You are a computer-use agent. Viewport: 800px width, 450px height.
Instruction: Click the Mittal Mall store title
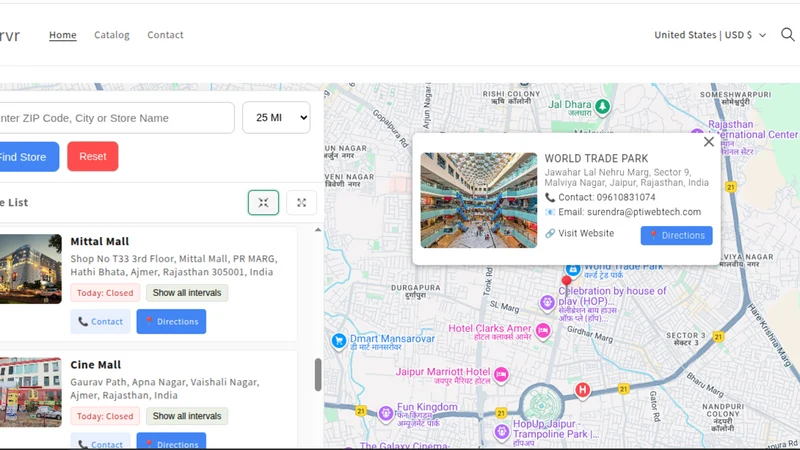tap(99, 241)
